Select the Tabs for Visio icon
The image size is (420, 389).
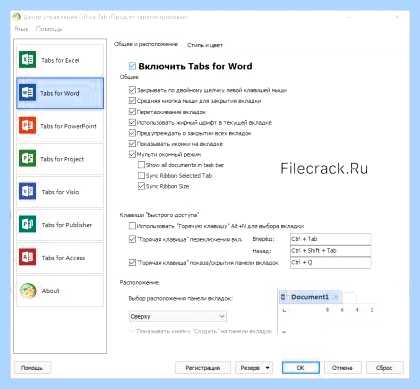point(27,191)
